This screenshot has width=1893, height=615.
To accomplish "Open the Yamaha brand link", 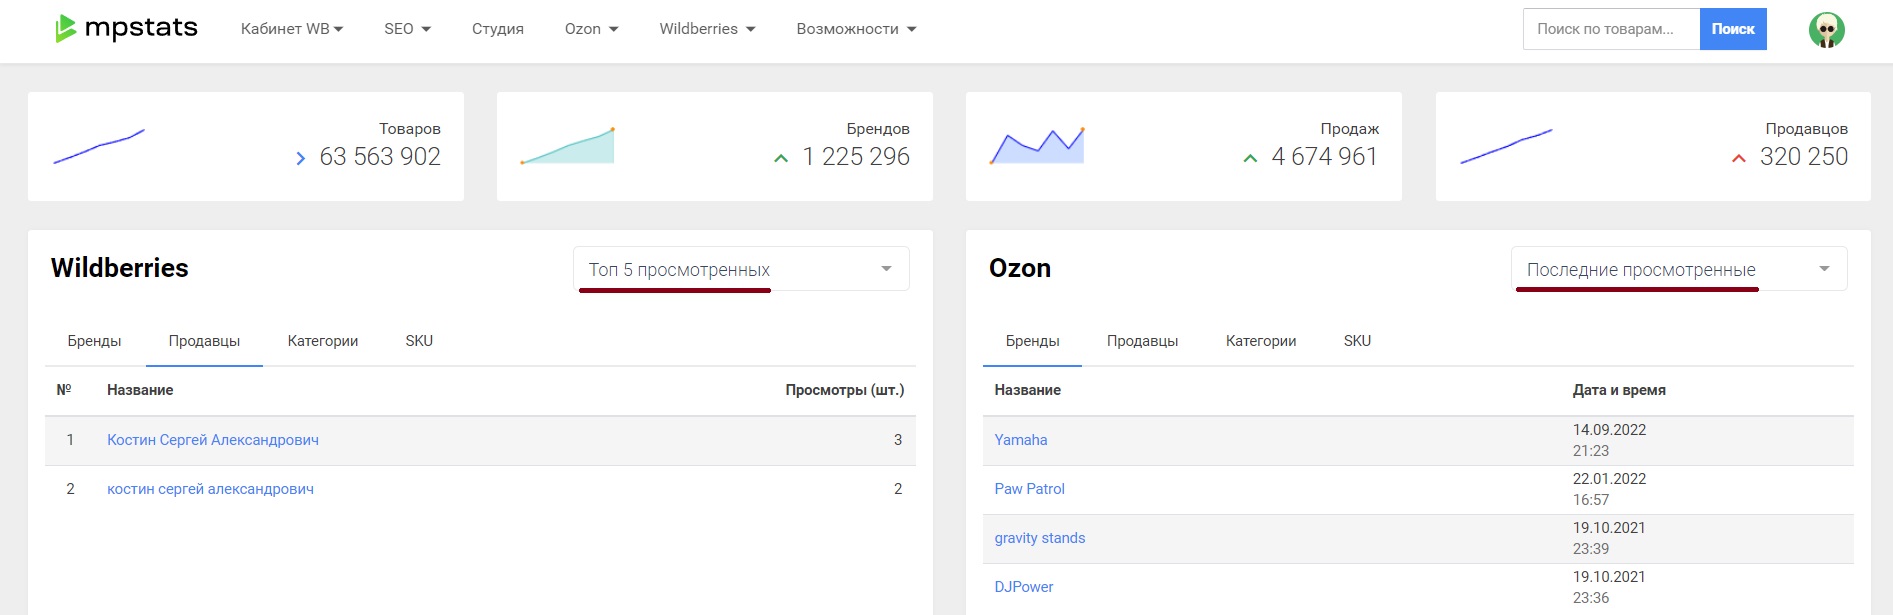I will tap(1021, 440).
